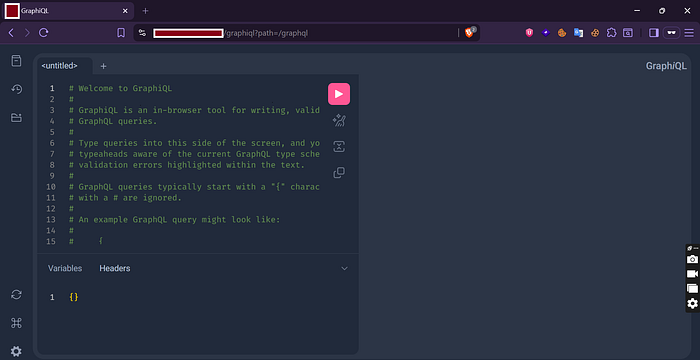Screen dimensions: 700x360
Task: Open the uBlock shield extension
Action: (529, 33)
